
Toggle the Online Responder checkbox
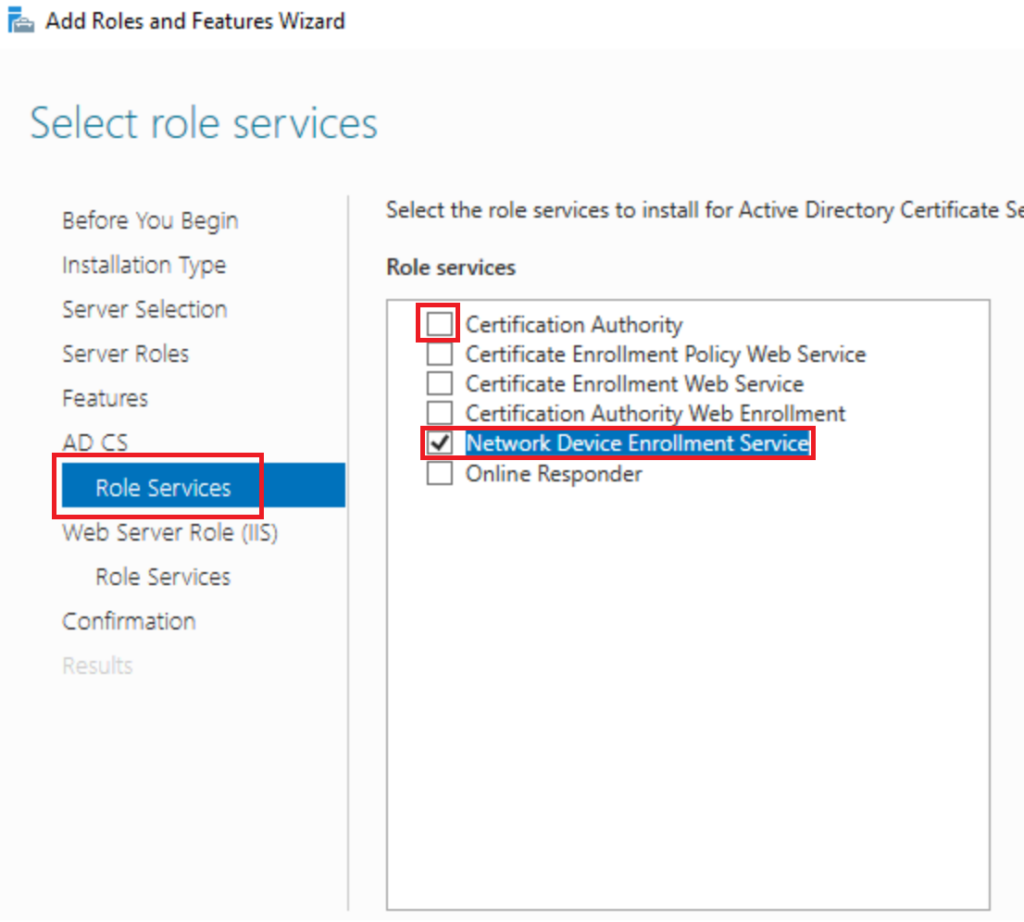[x=440, y=473]
